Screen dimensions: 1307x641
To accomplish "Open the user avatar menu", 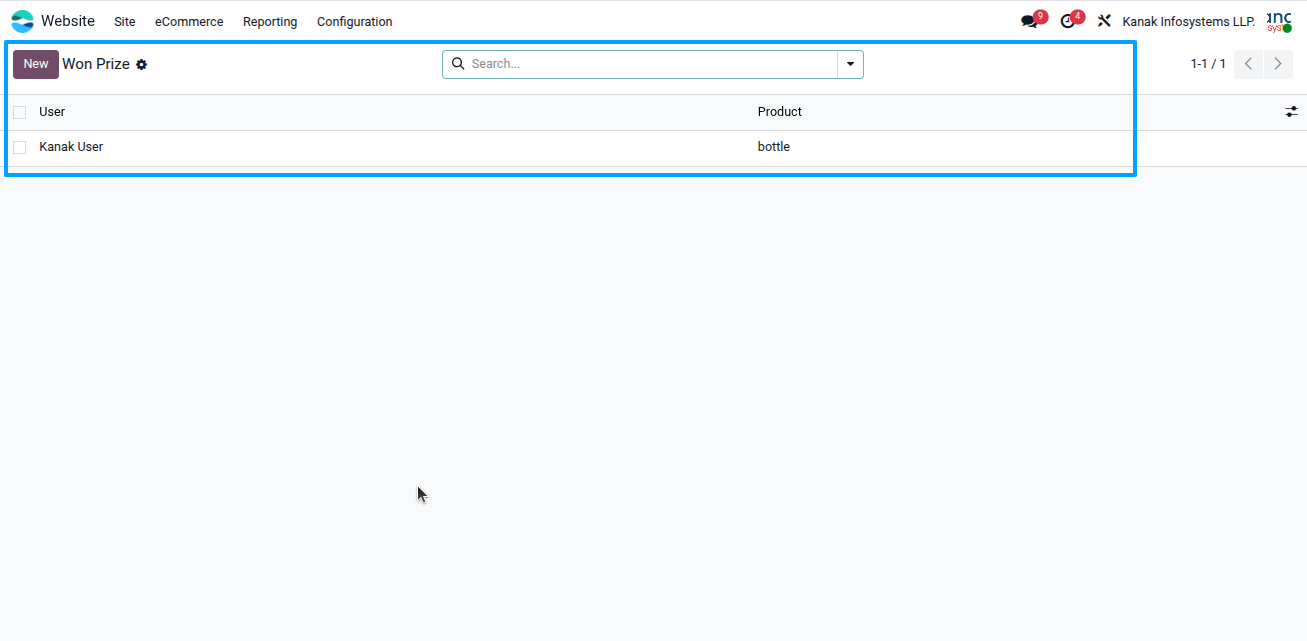I will (1279, 21).
